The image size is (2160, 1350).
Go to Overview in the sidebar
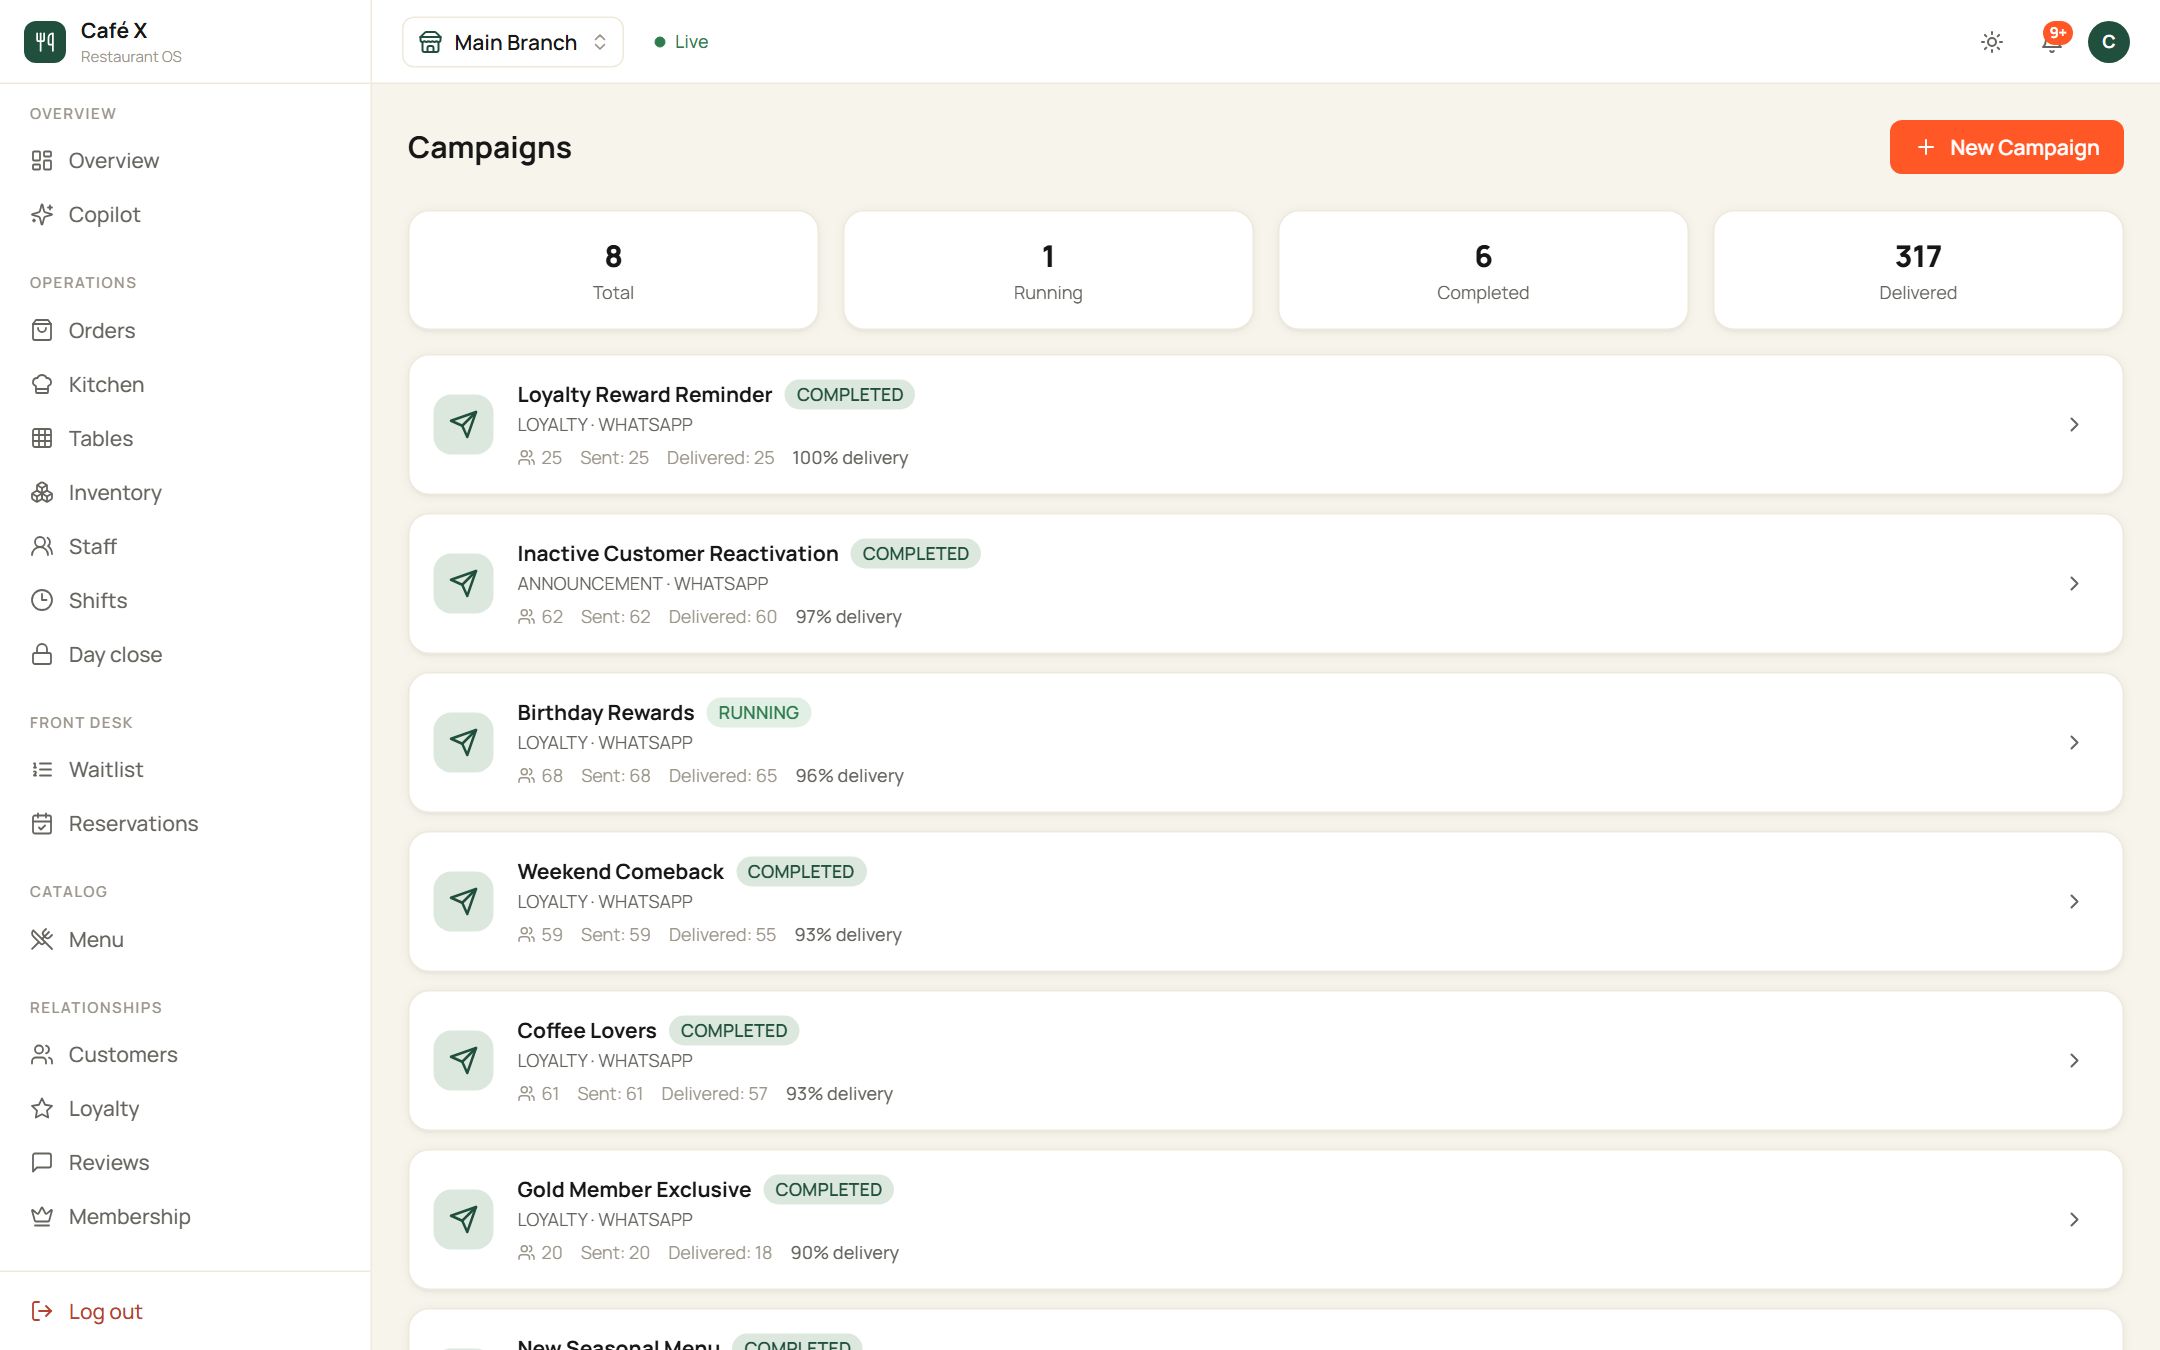[x=113, y=161]
